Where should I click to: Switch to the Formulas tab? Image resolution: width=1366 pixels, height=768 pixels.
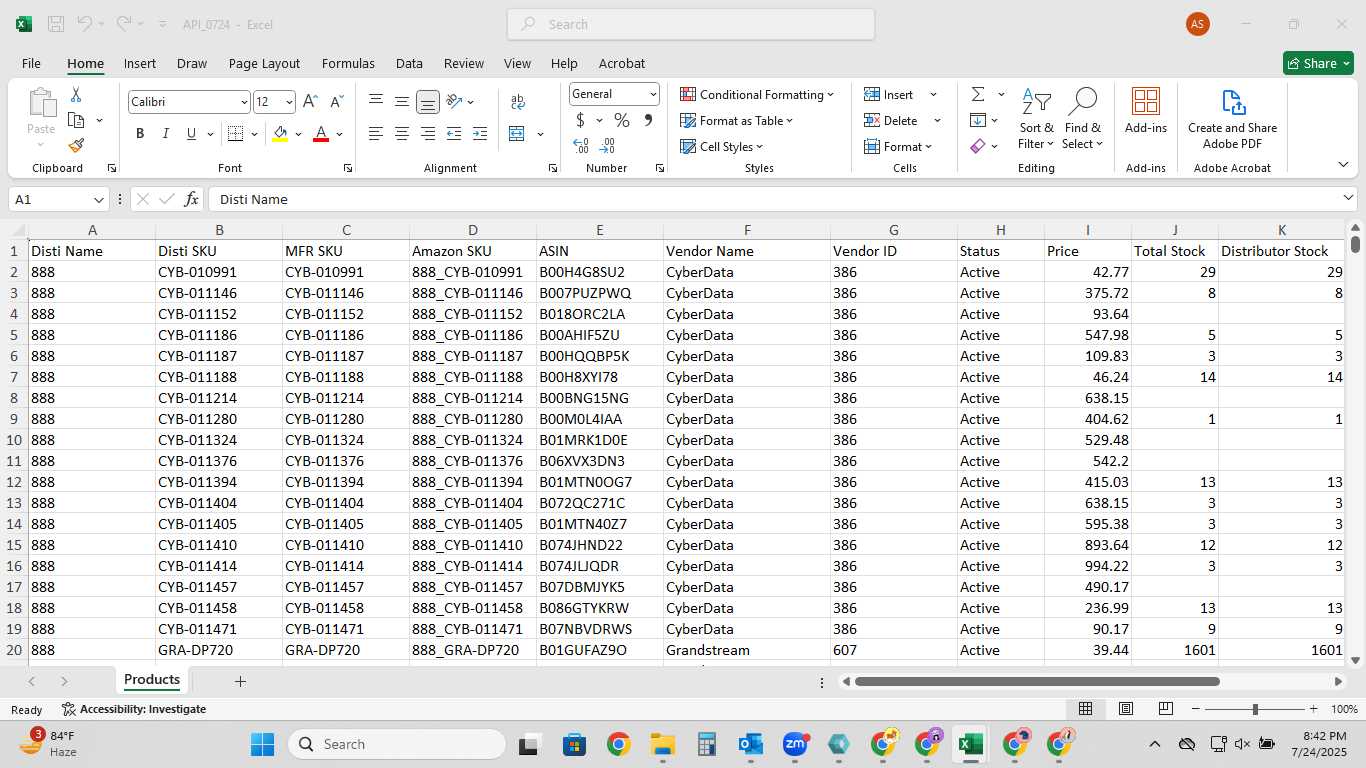pos(348,63)
